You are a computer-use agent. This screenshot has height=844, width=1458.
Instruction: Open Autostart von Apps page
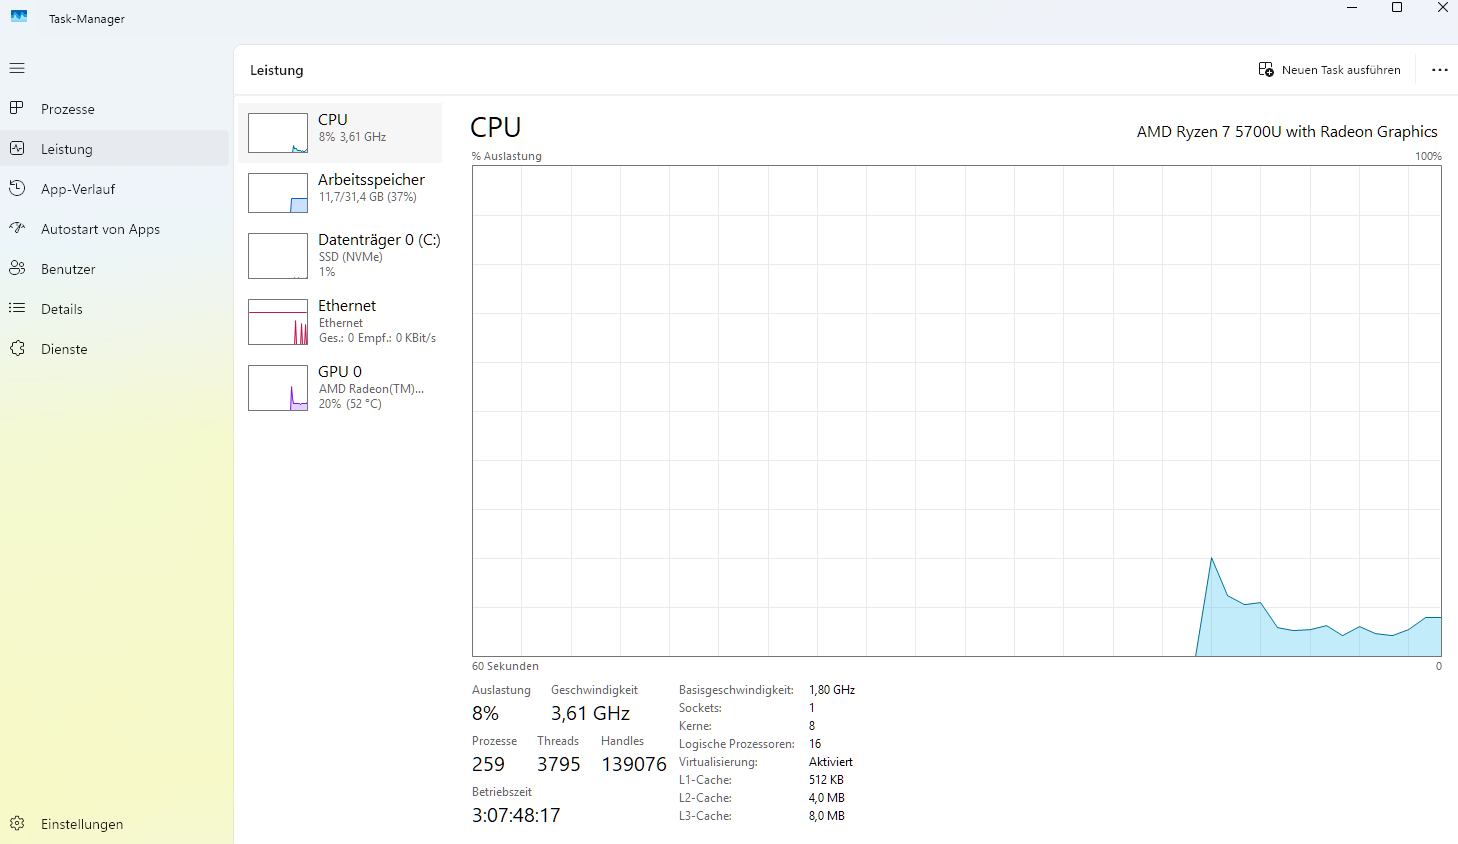tap(115, 229)
